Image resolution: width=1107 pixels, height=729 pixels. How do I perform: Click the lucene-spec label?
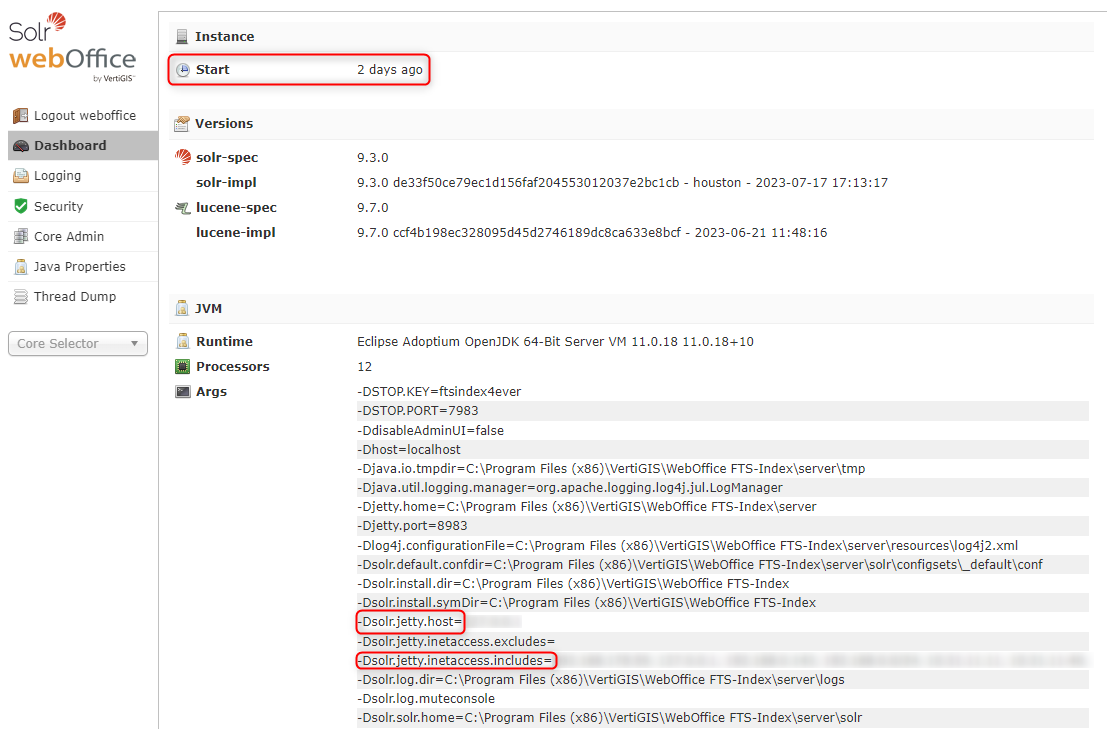point(237,207)
